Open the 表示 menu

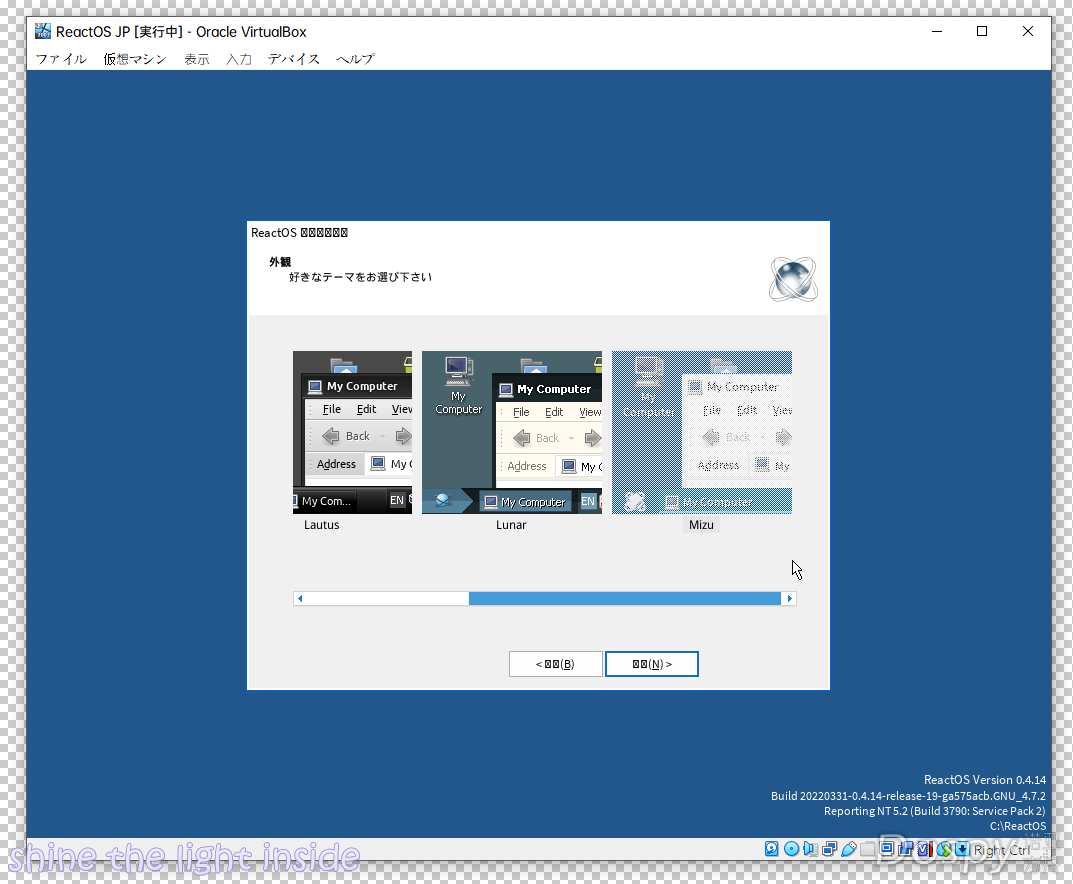197,59
